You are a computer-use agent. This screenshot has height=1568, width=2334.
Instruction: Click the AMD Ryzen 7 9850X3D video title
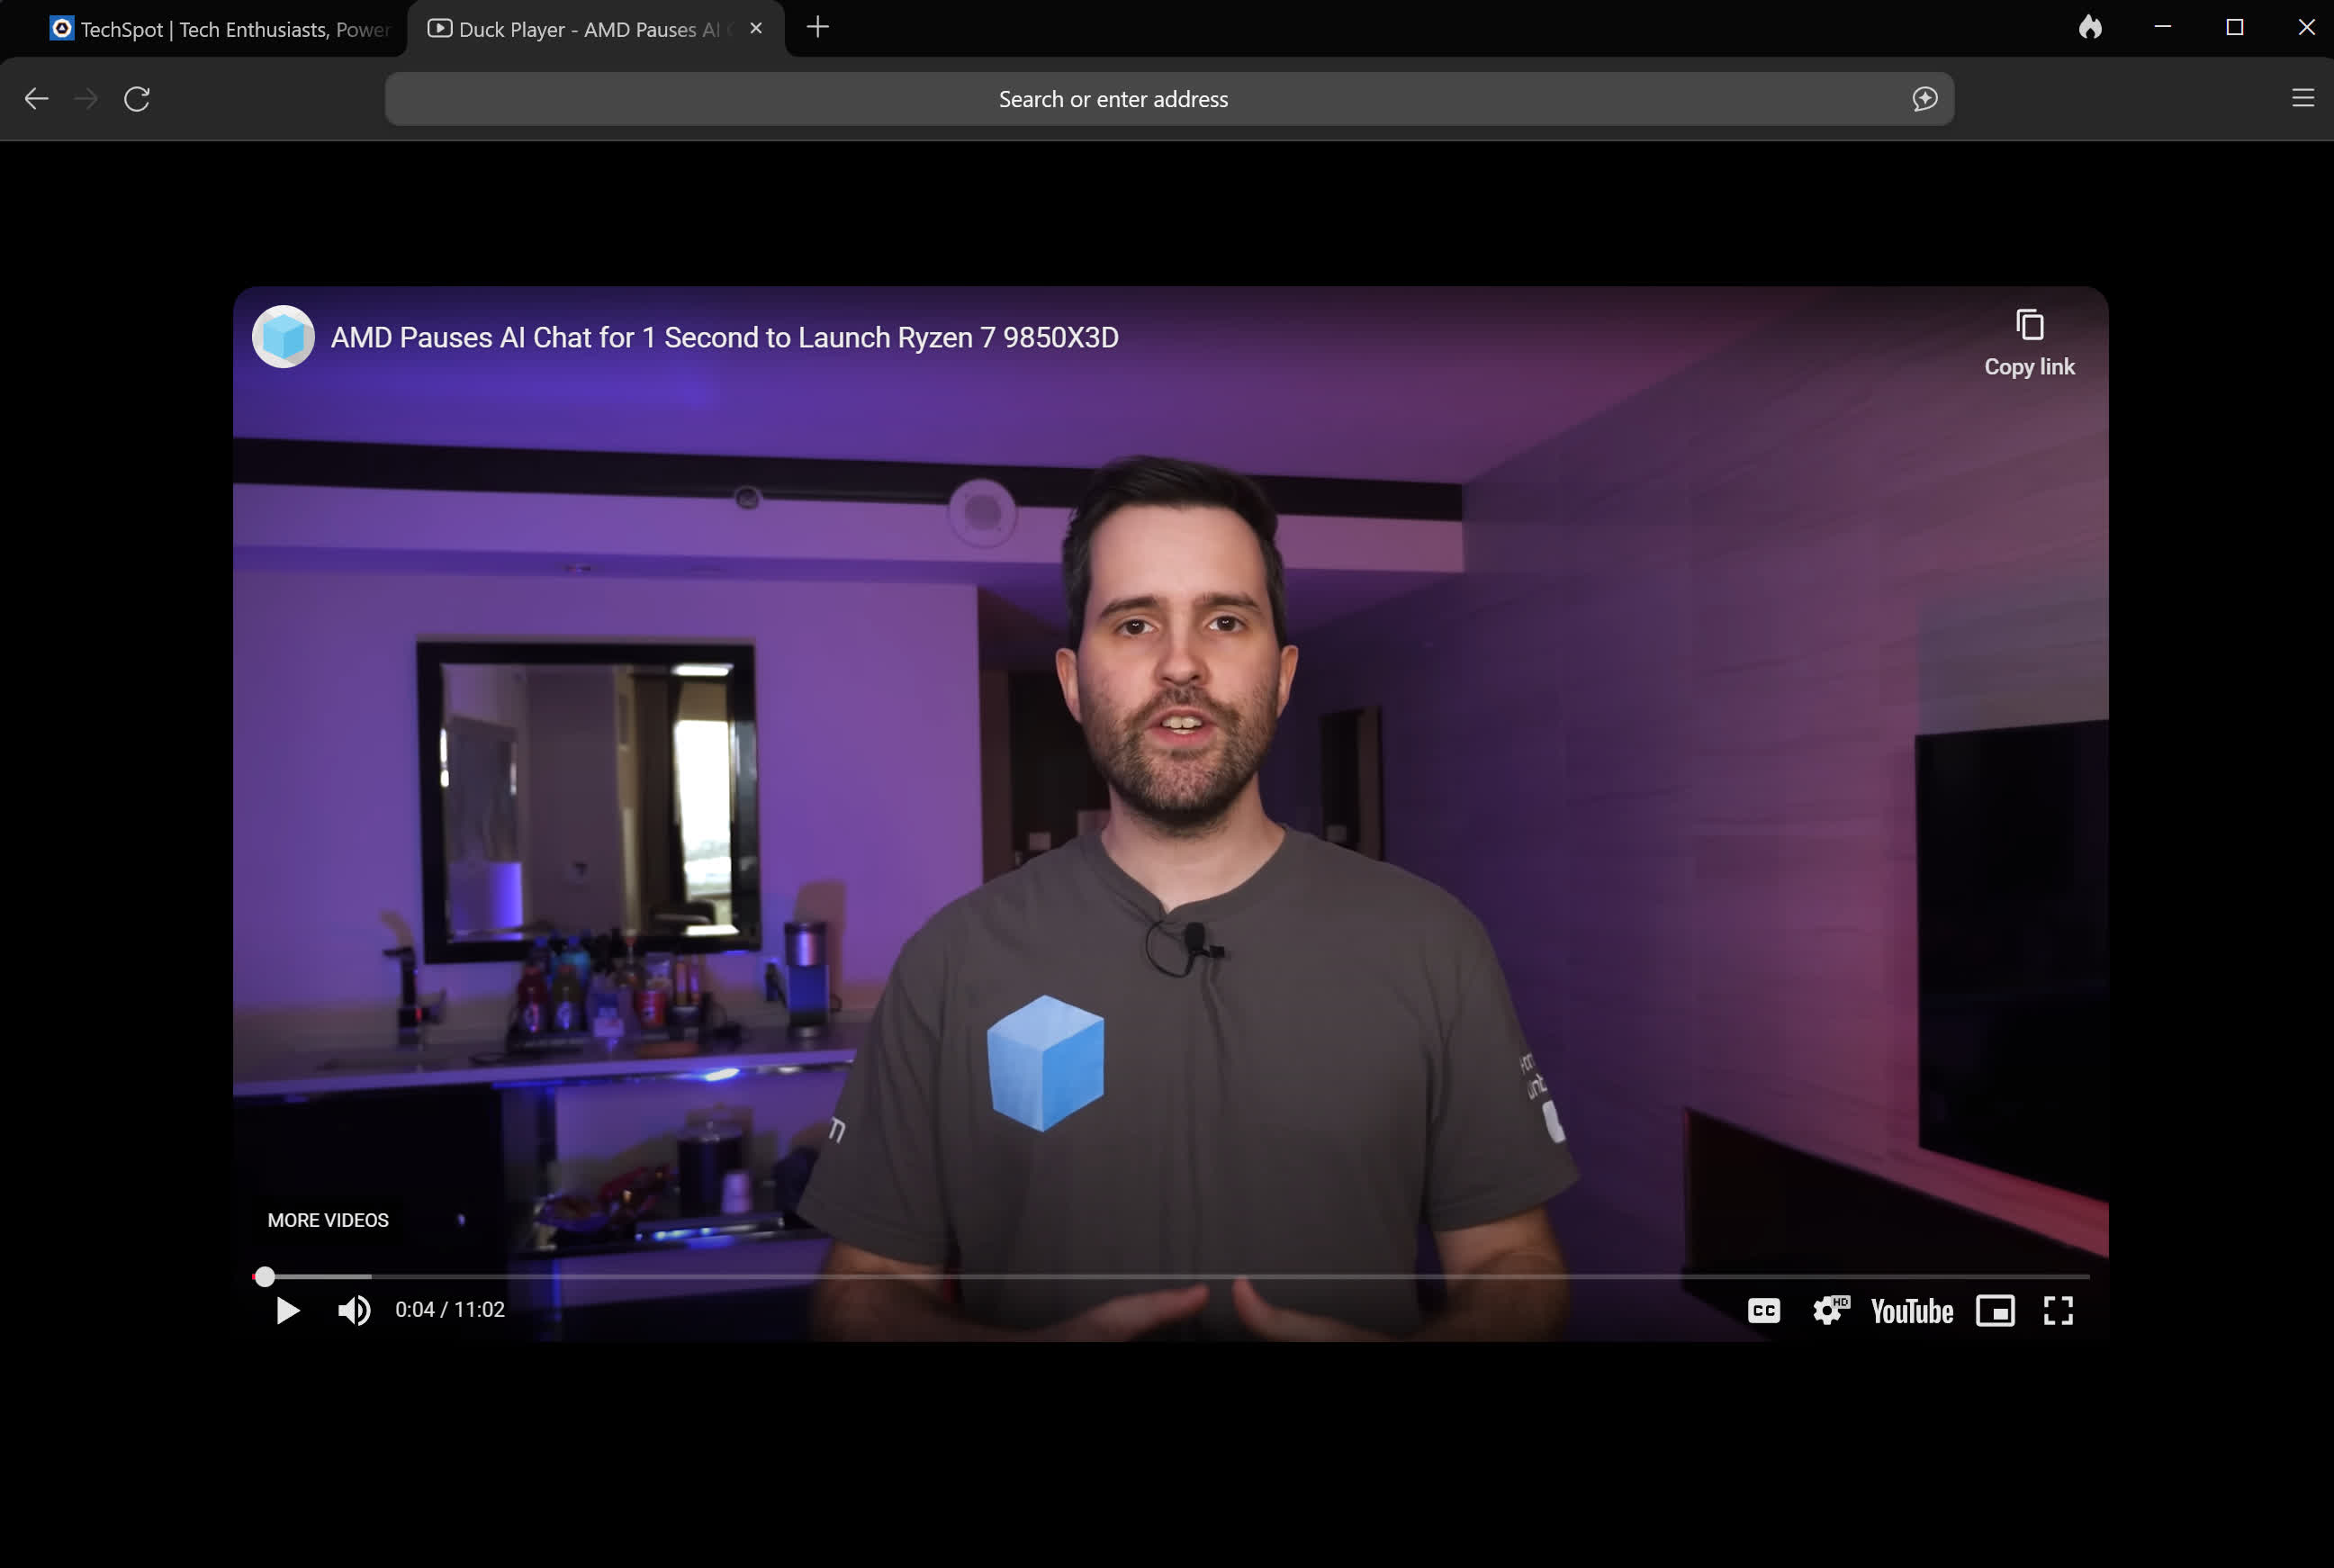(724, 338)
